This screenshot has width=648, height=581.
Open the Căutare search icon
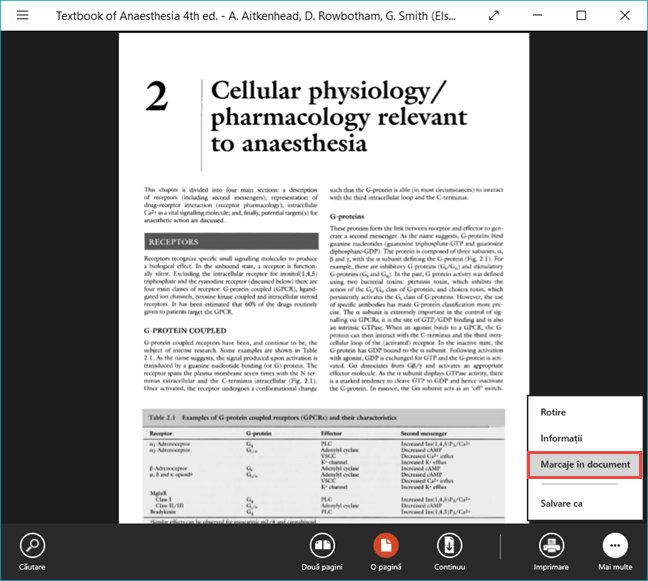click(32, 545)
